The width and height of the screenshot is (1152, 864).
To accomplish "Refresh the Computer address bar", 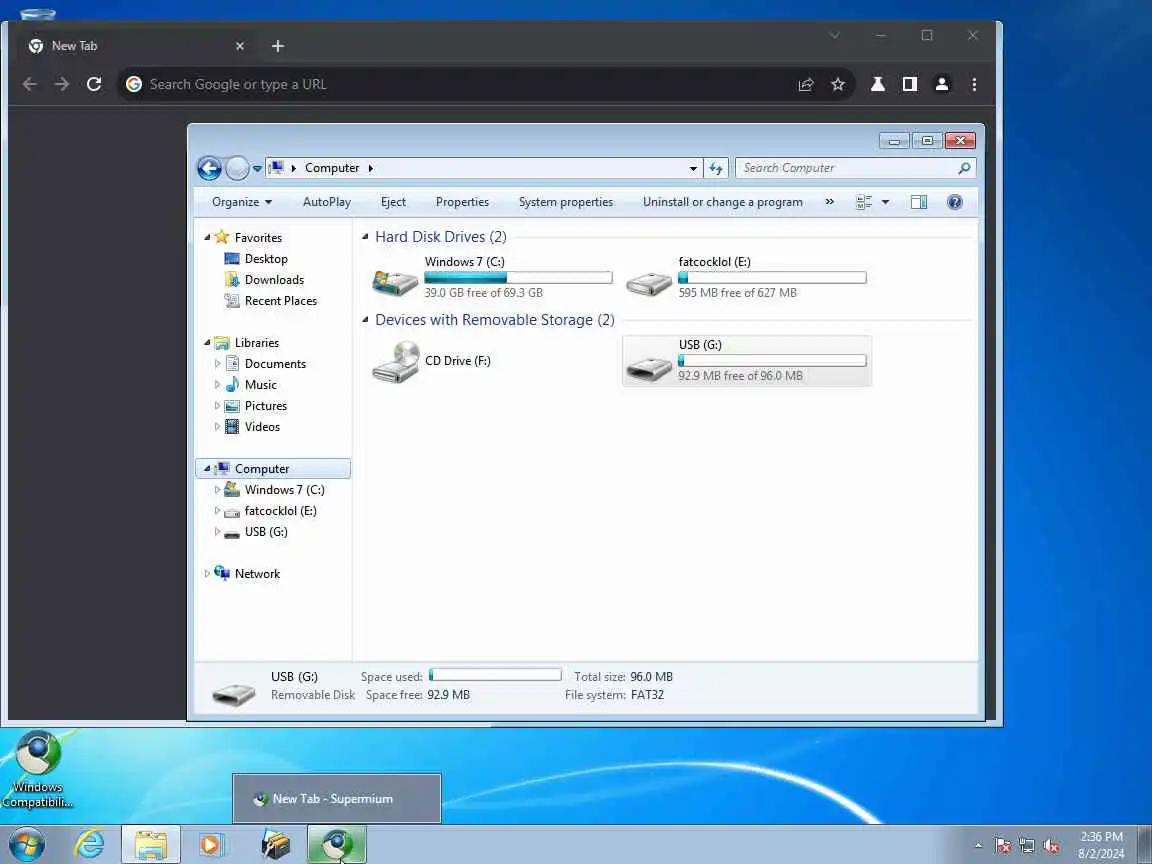I will [x=716, y=168].
